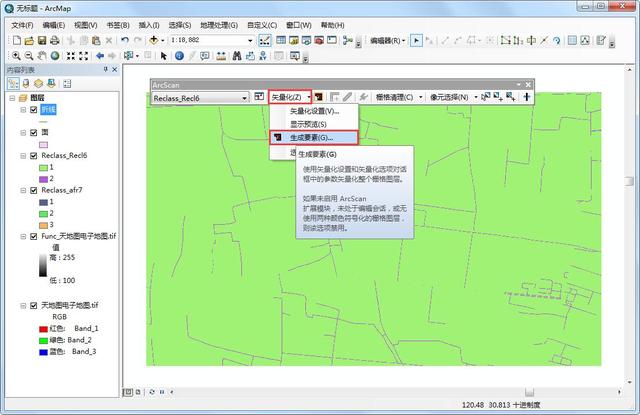Save the map with floppy disk icon
Image resolution: width=640 pixels, height=415 pixels.
pyautogui.click(x=42, y=40)
